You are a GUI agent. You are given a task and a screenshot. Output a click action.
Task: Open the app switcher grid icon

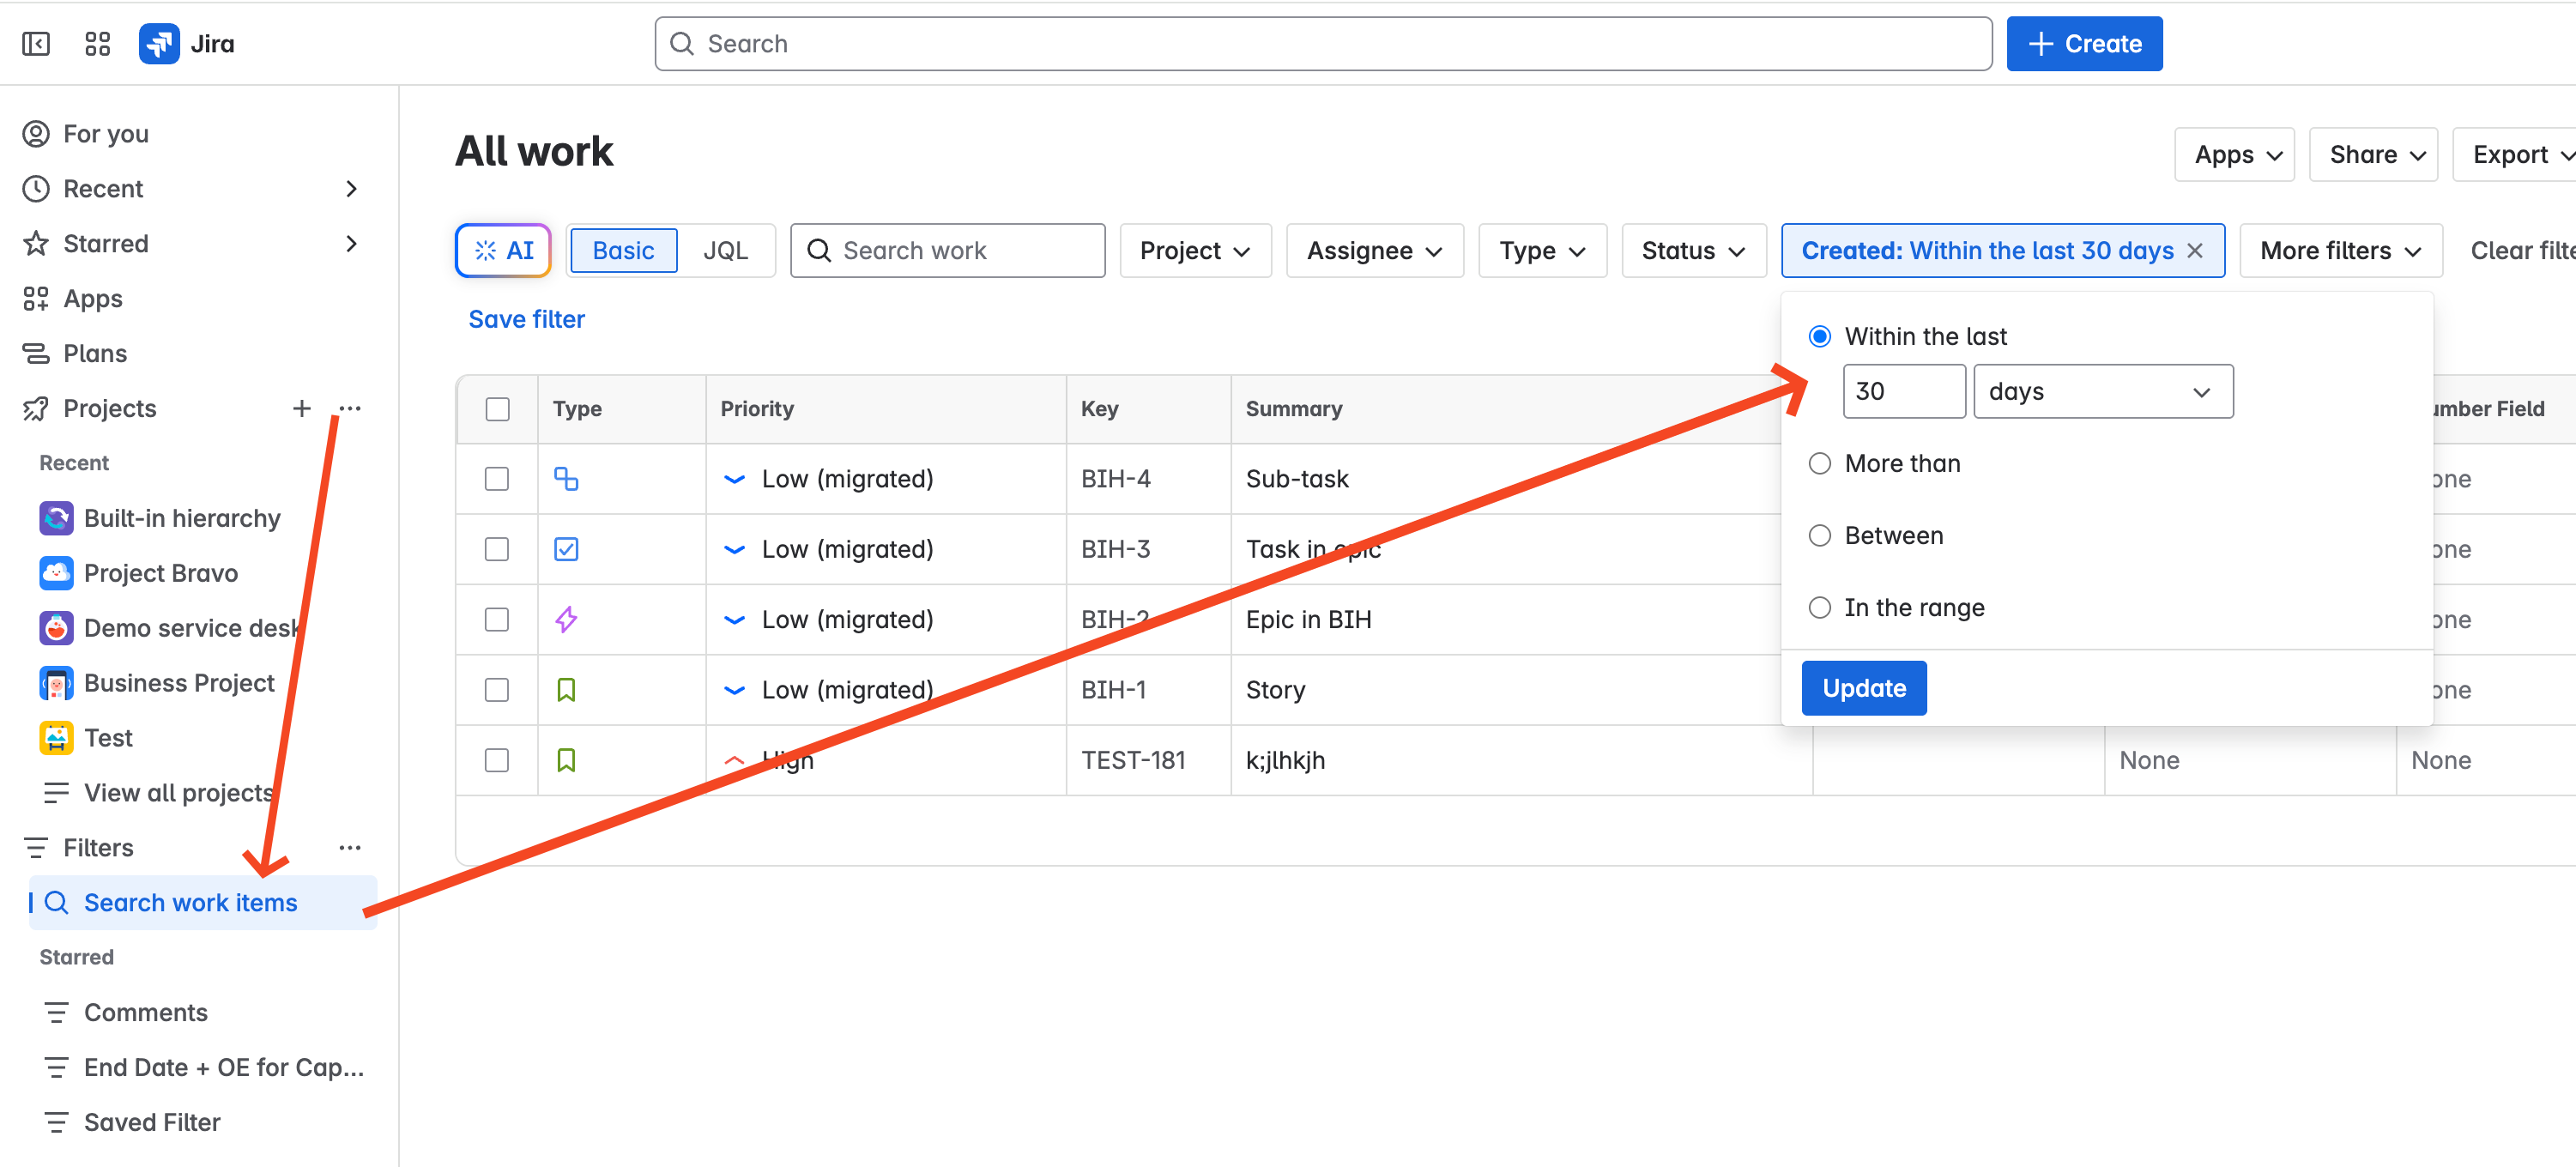coord(97,44)
